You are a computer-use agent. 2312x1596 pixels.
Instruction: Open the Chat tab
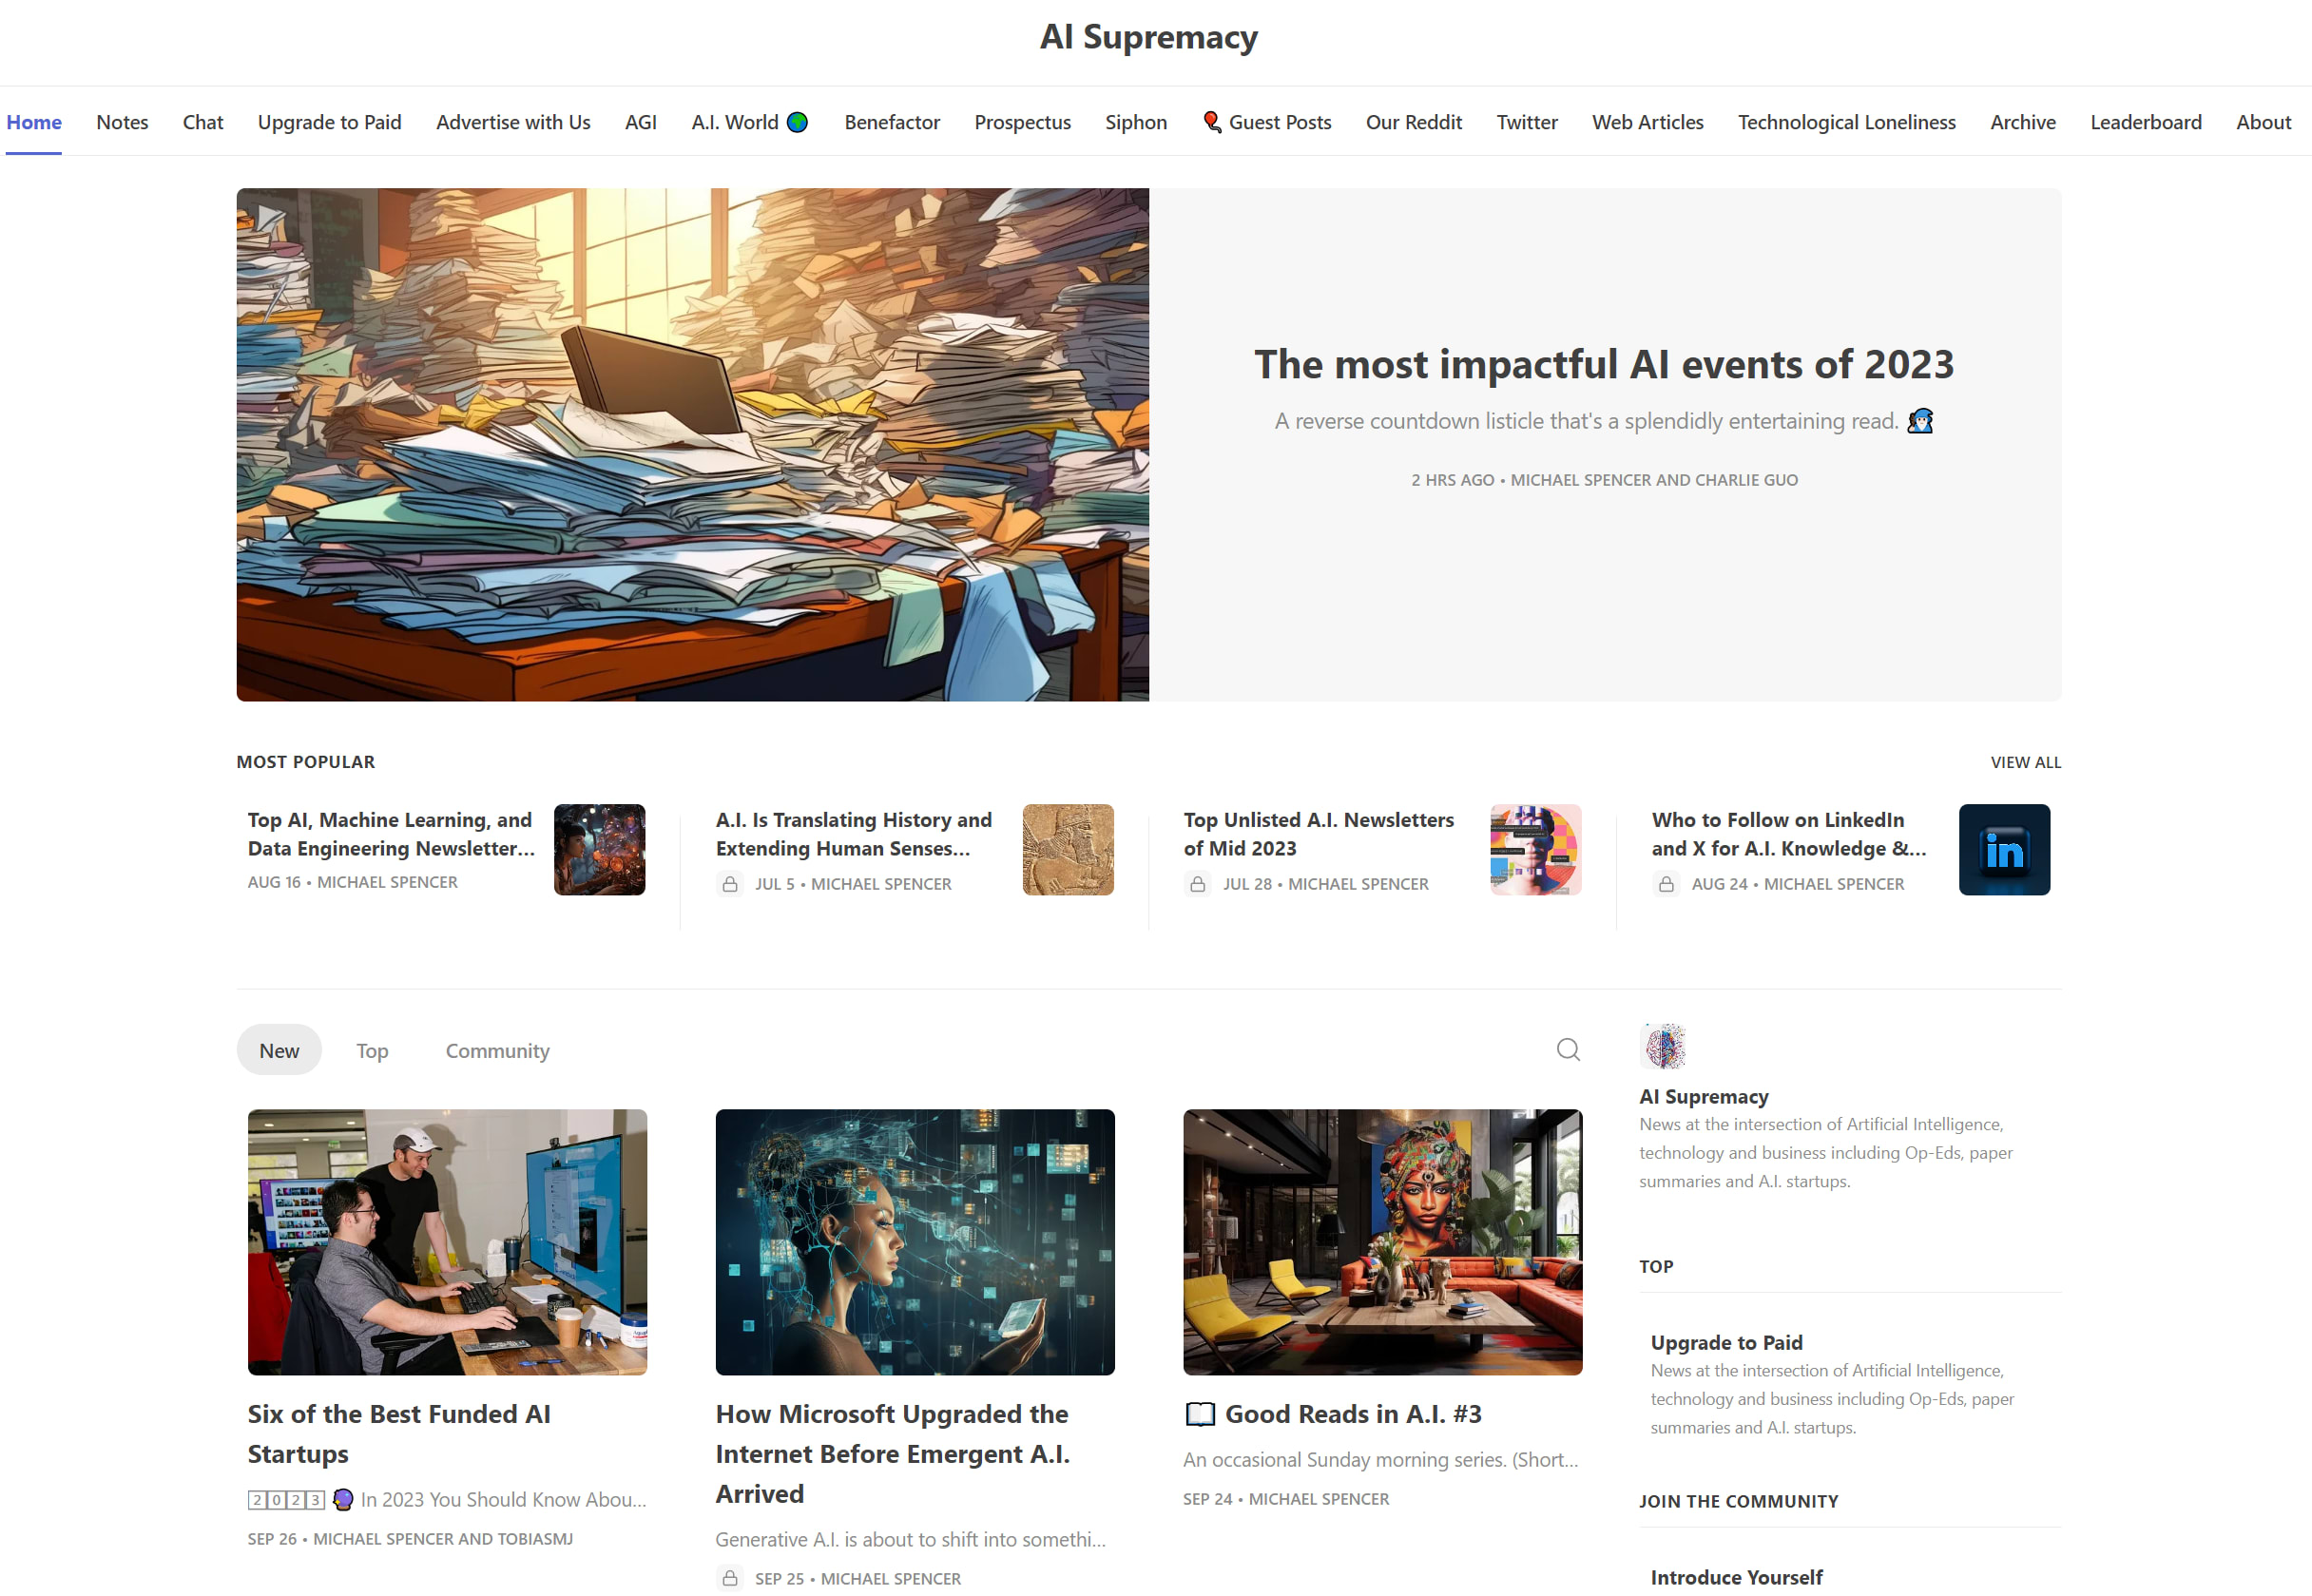[203, 122]
